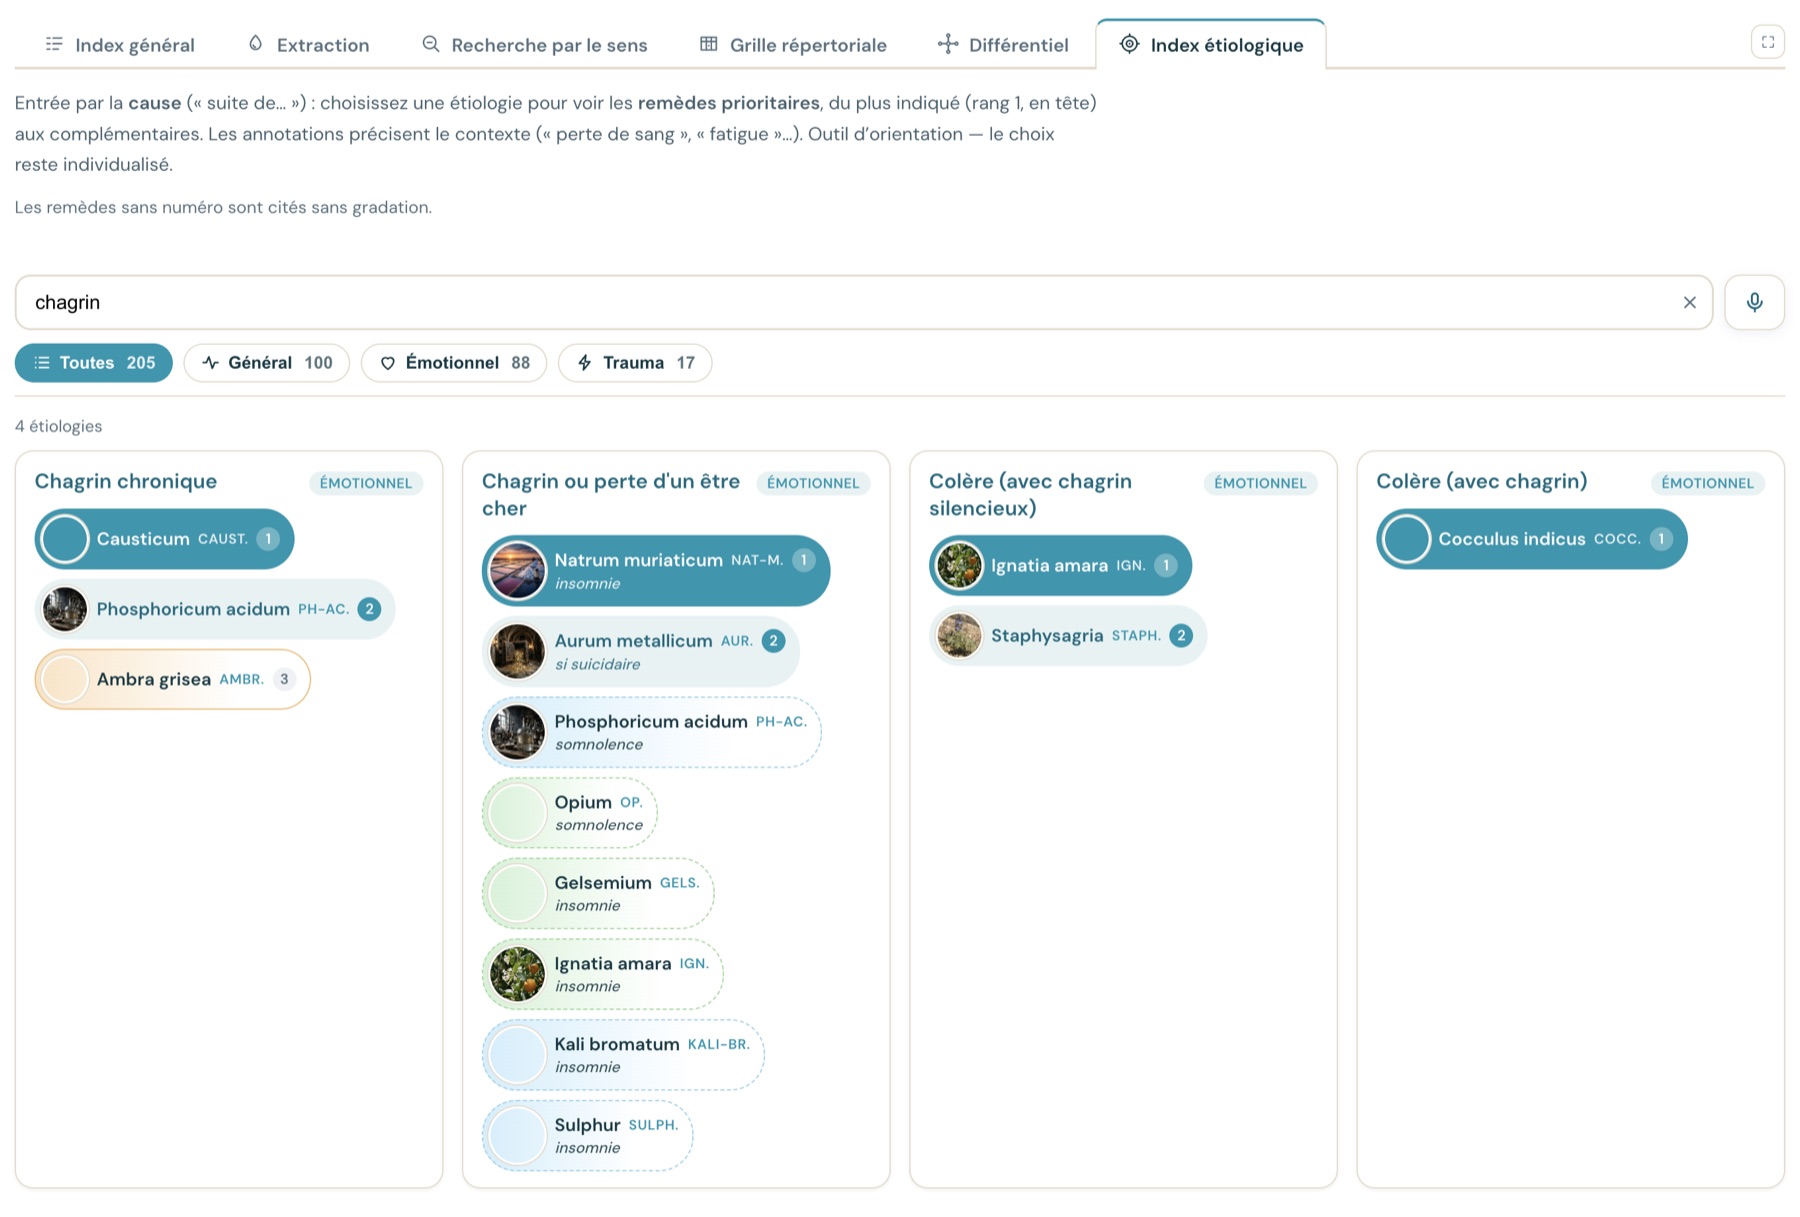Image resolution: width=1800 pixels, height=1217 pixels.
Task: Open Natrum muriaticum remedy chip
Action: (x=656, y=570)
